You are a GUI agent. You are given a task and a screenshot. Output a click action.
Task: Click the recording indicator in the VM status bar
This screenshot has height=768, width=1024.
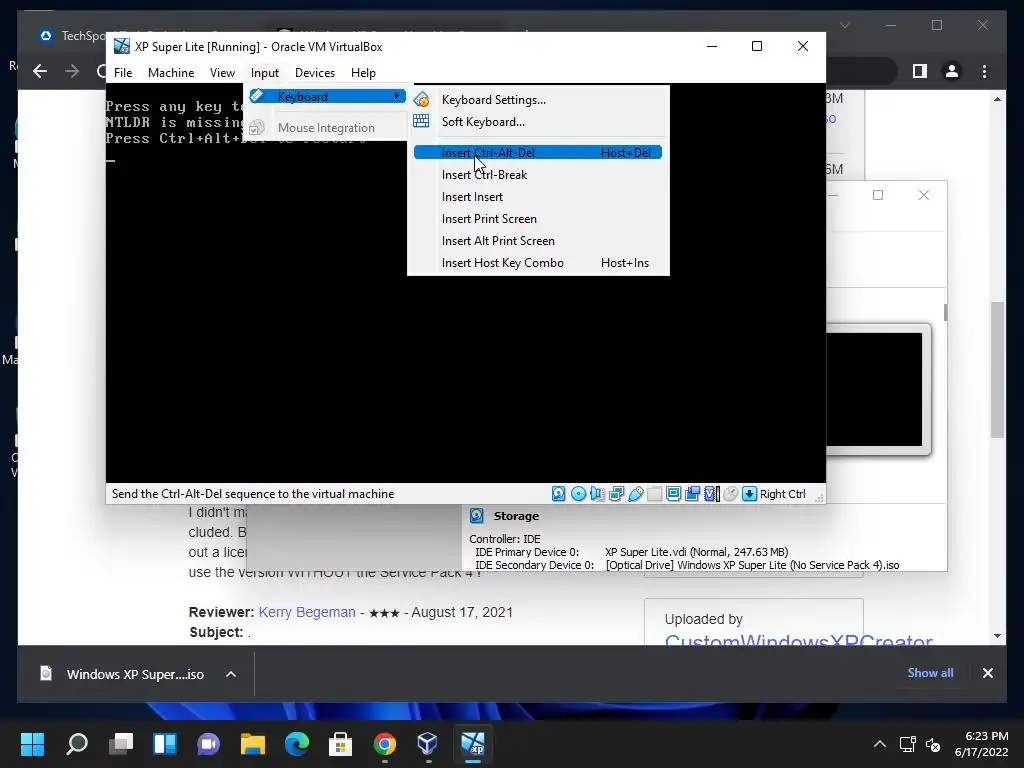pyautogui.click(x=692, y=494)
